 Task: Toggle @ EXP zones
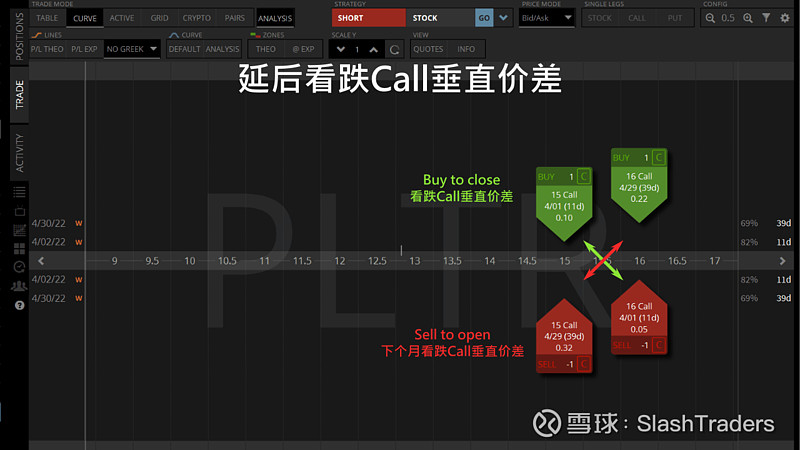(x=303, y=49)
